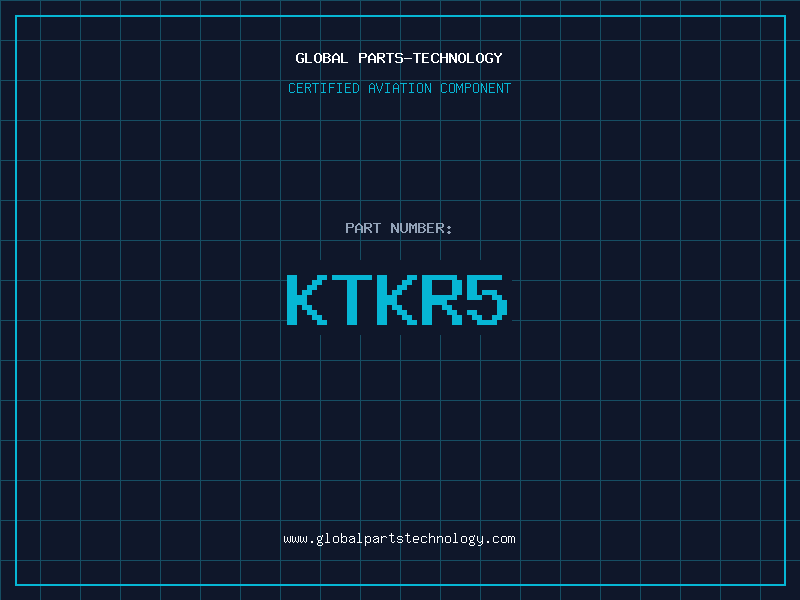
Task: Click the letter T in the part number
Action: (352, 299)
